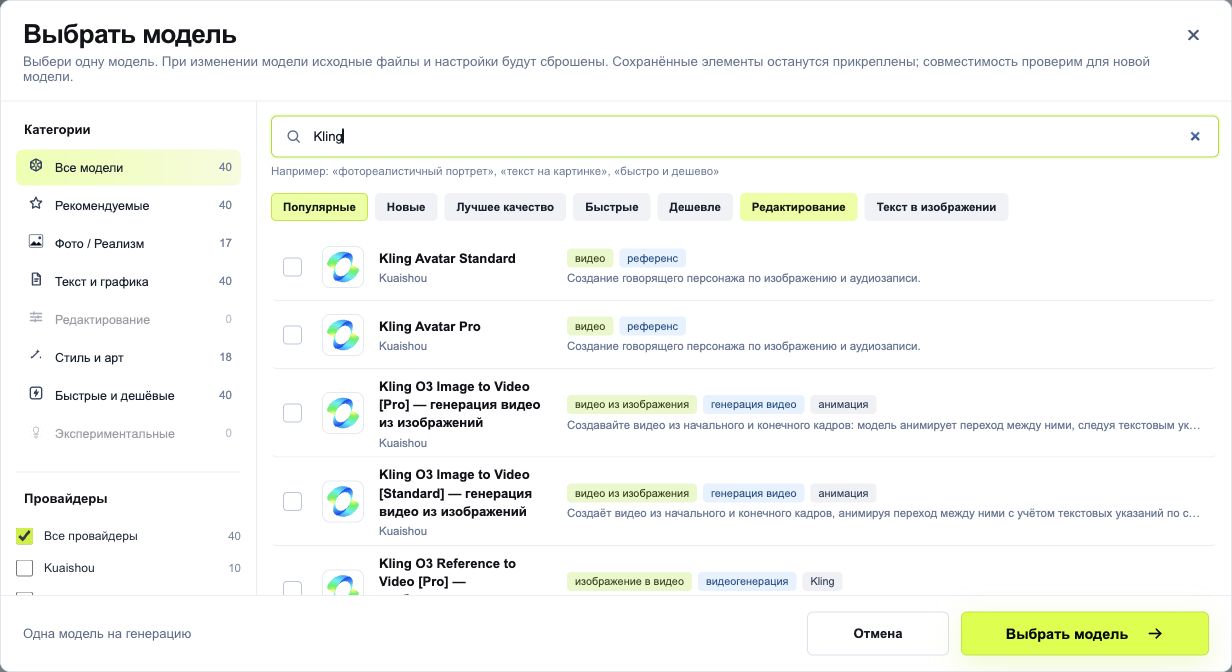
Task: Open the Фото / Реализм category
Action: (x=128, y=243)
